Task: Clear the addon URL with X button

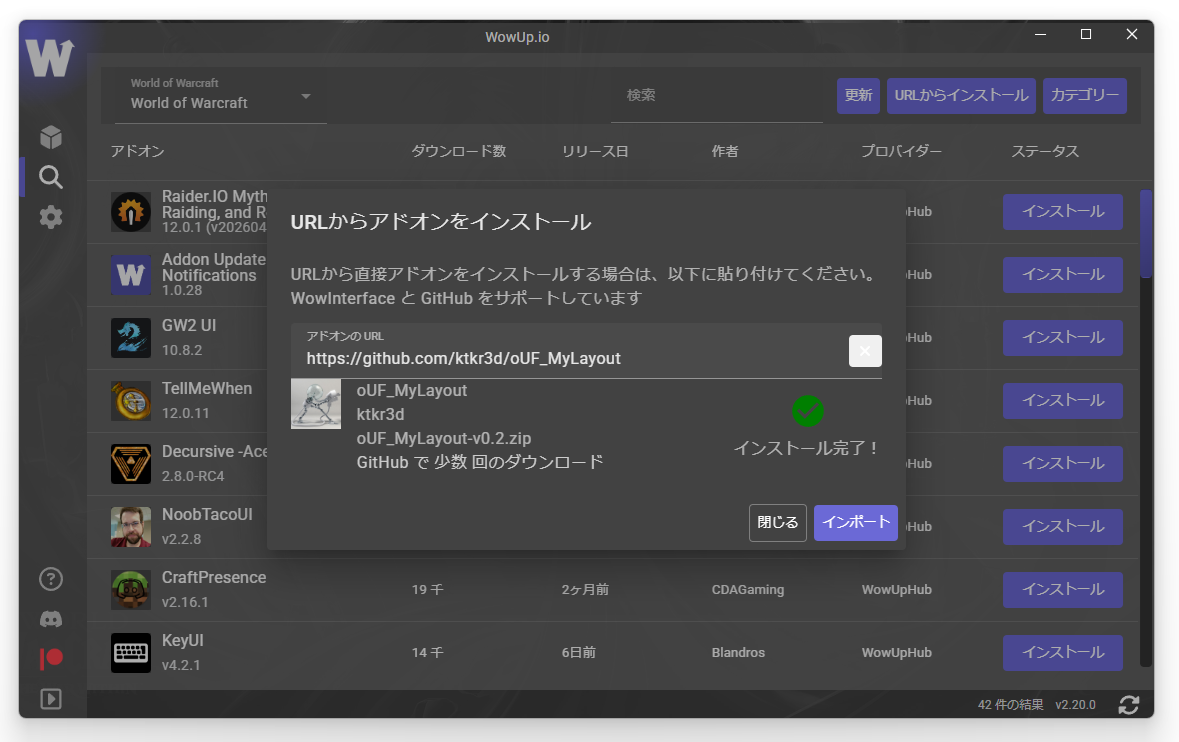Action: [x=865, y=351]
